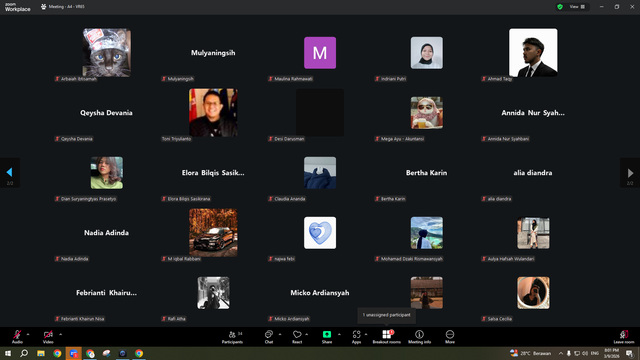Open the More options menu
Screen dimensions: 640x360
click(450, 337)
